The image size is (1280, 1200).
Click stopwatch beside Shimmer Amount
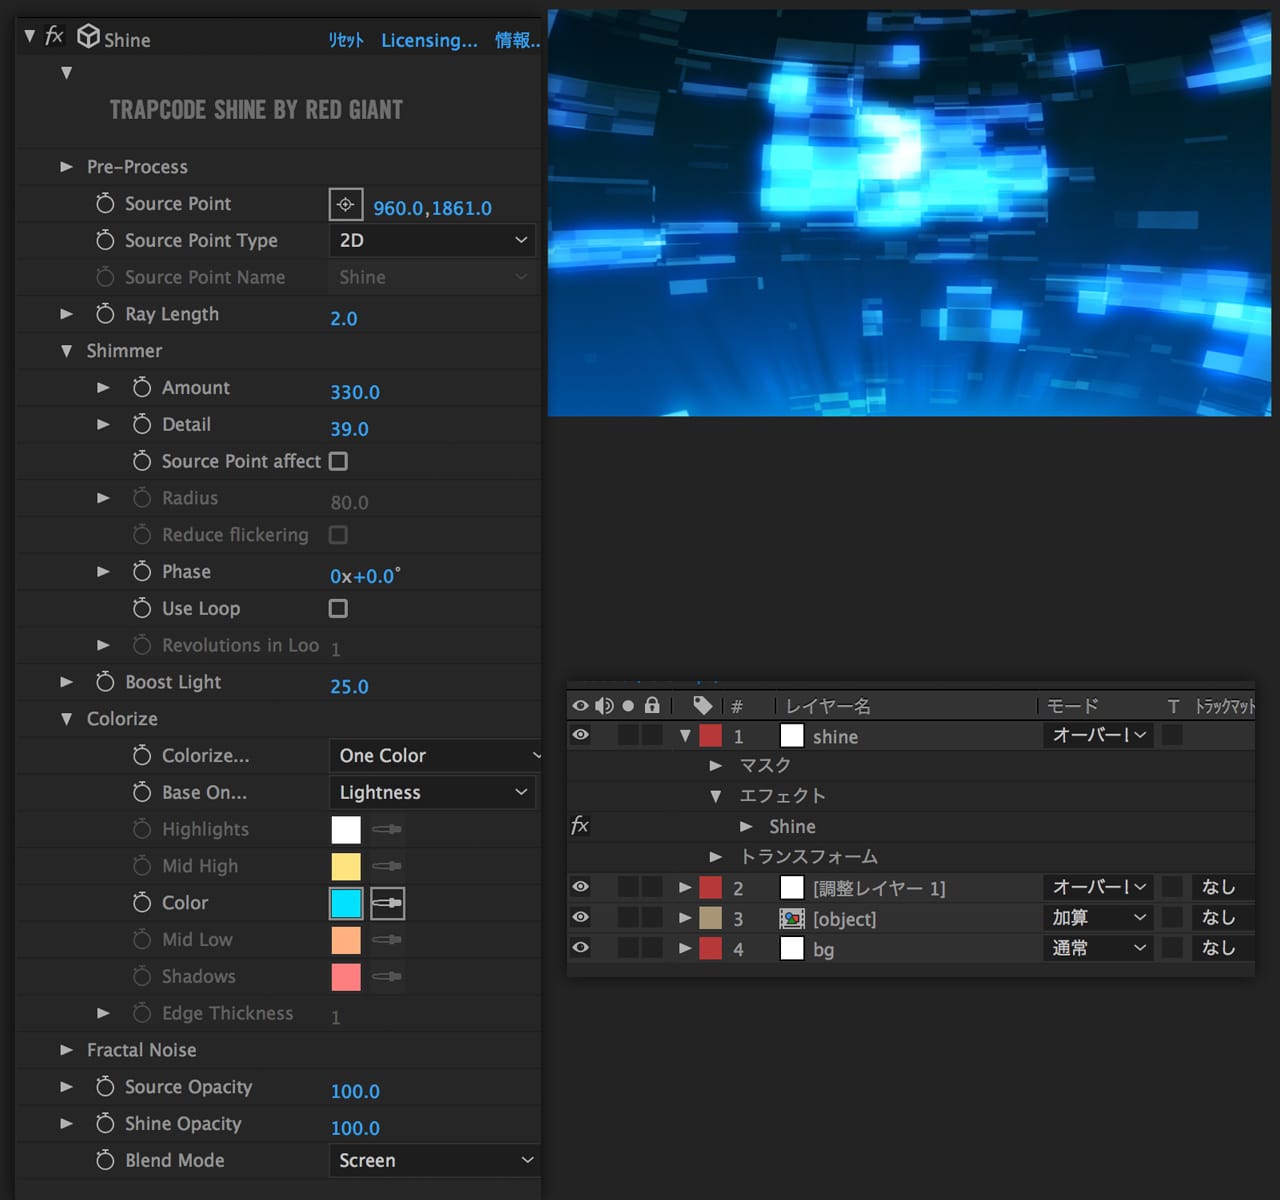[142, 388]
